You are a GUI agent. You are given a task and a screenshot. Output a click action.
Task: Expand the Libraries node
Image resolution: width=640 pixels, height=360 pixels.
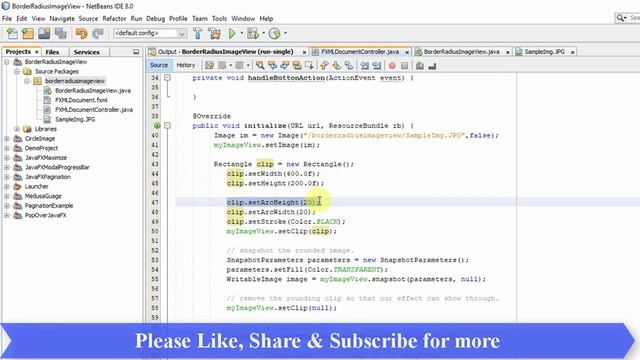[17, 129]
